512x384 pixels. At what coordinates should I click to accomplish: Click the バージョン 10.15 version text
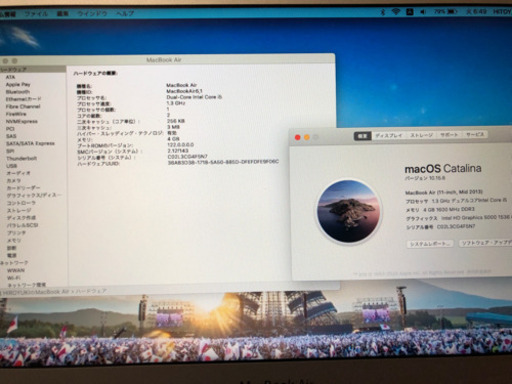[x=425, y=178]
